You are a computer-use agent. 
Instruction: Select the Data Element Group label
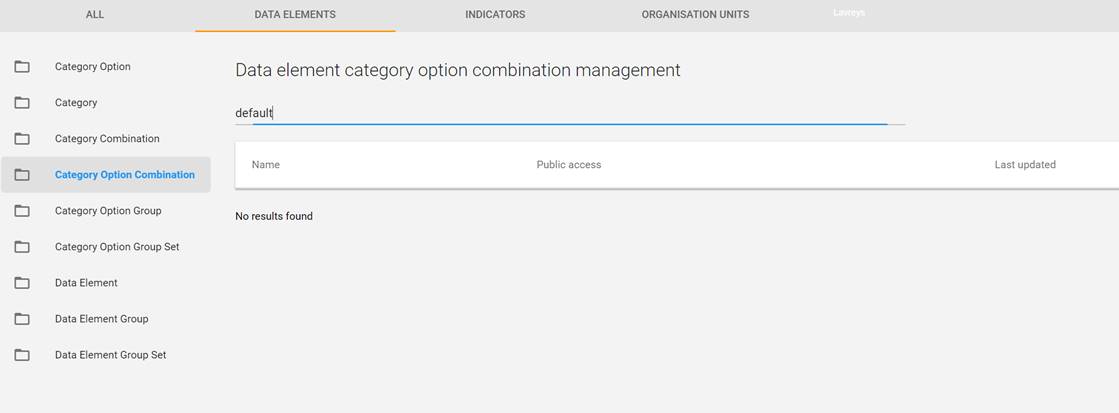point(101,319)
